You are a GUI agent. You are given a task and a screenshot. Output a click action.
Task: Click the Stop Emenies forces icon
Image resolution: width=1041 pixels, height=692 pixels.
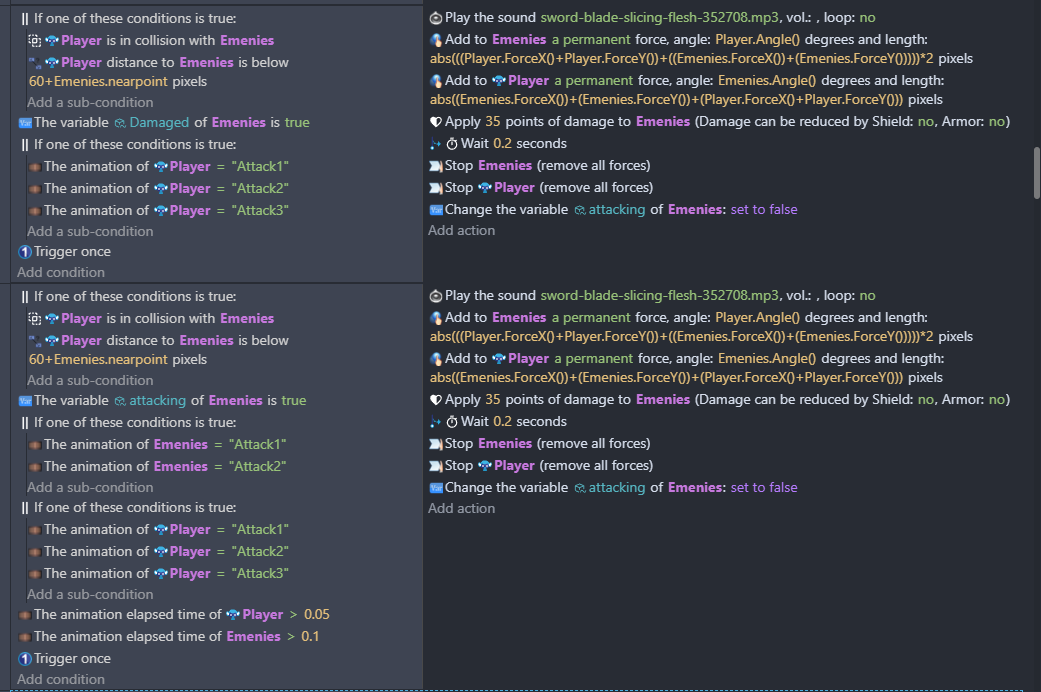point(436,165)
